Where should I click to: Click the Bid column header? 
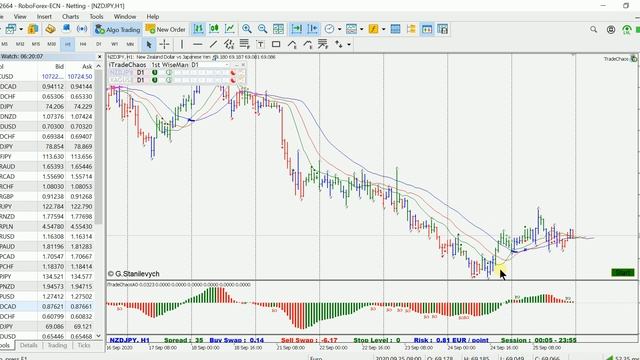(60, 67)
